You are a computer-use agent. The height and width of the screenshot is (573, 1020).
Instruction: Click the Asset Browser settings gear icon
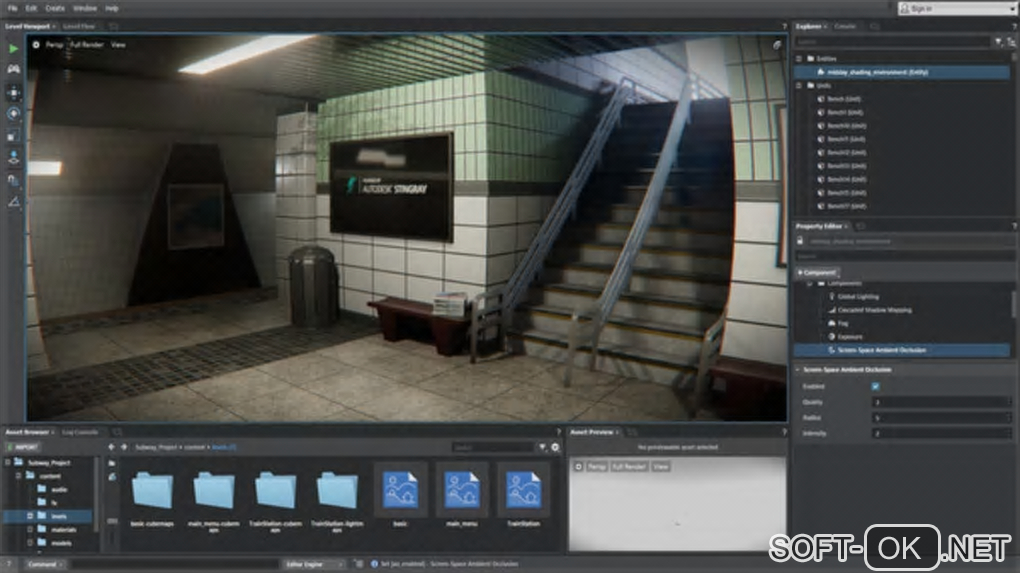pos(555,447)
